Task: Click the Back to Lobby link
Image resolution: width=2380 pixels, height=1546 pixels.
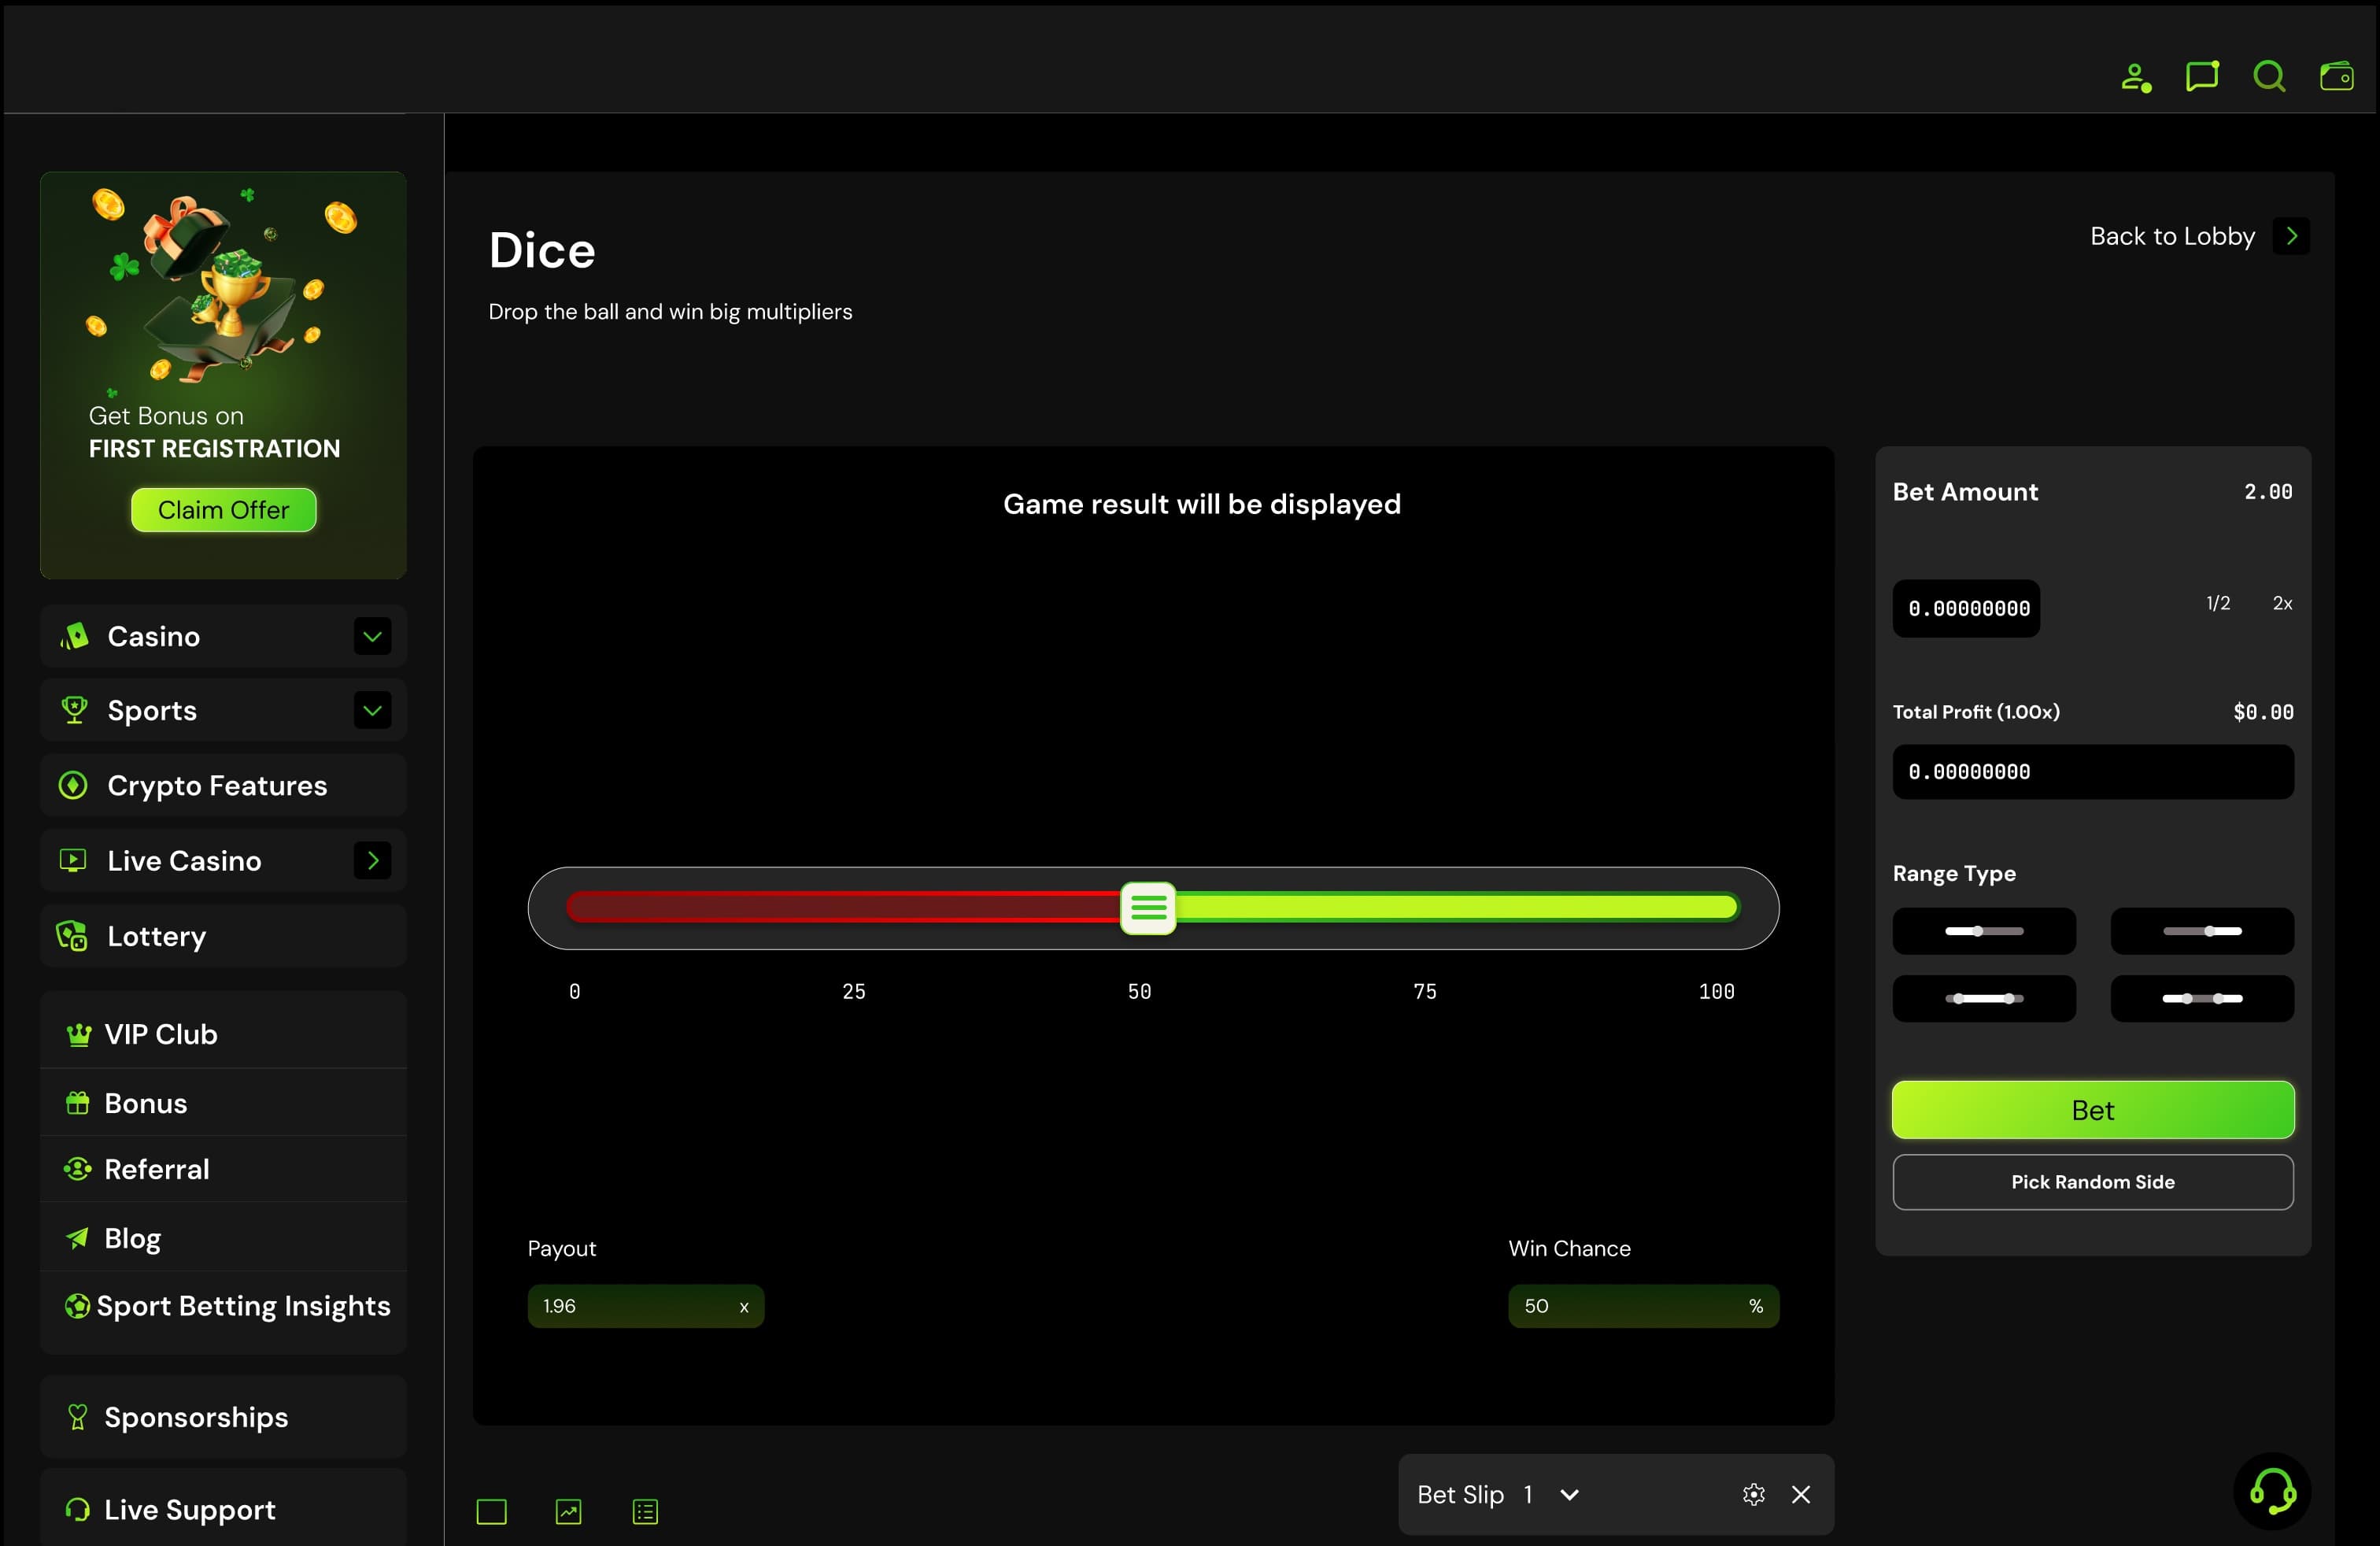Action: coord(2172,236)
